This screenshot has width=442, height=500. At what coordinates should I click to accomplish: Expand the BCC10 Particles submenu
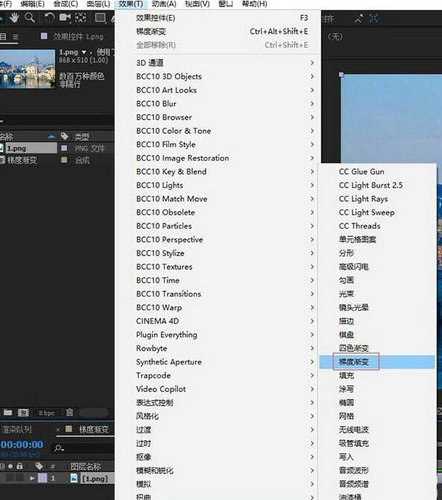(x=218, y=226)
